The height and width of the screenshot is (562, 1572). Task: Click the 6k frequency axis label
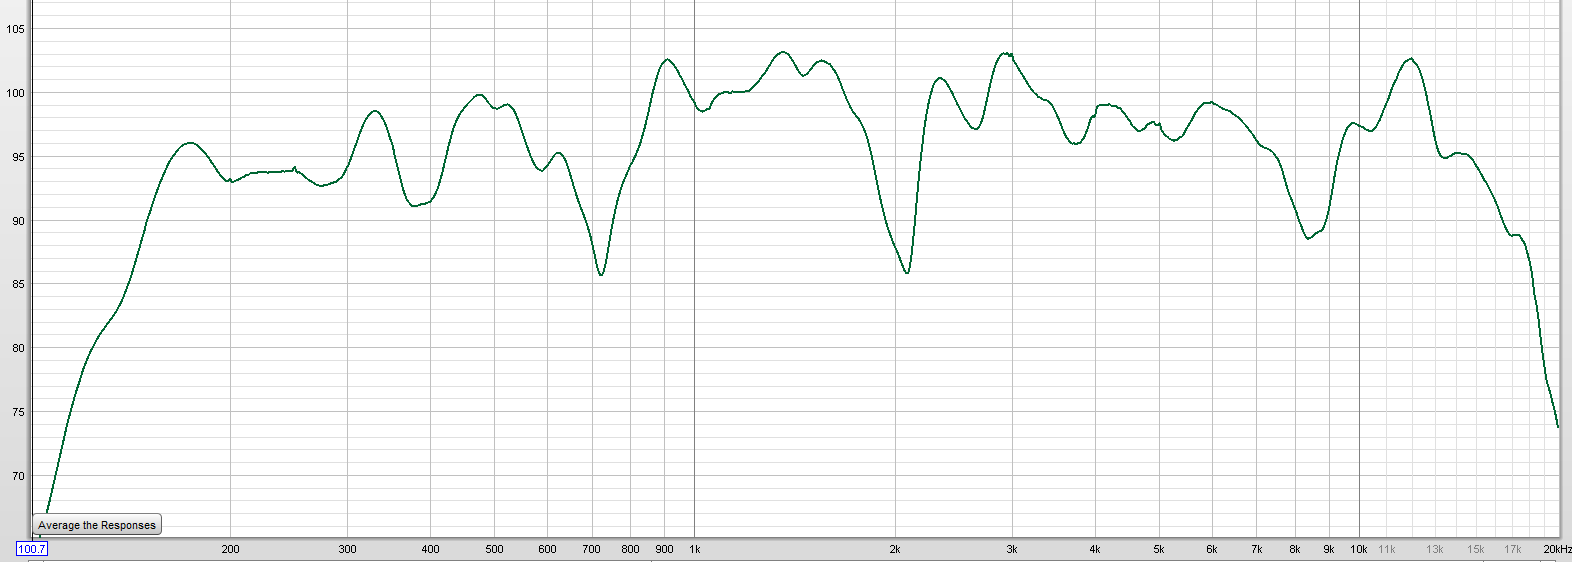pos(1212,549)
